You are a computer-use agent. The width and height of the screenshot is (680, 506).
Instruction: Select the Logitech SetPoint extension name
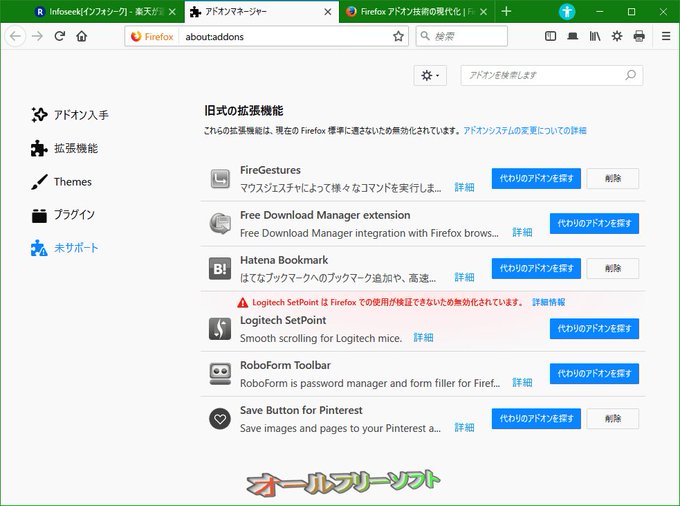coord(283,320)
